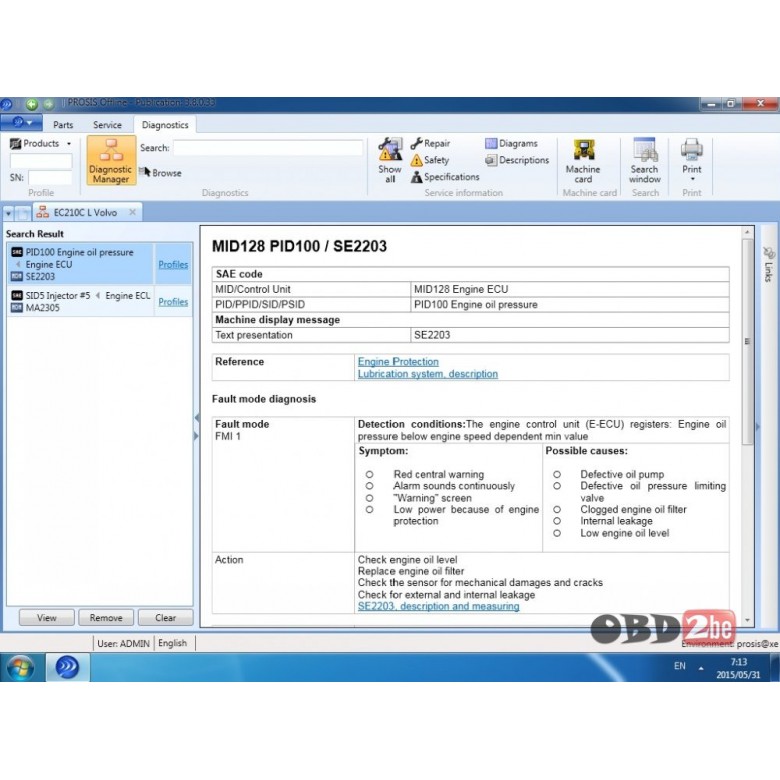The width and height of the screenshot is (780, 780).
Task: Click the Show all service information icon
Action: 390,160
